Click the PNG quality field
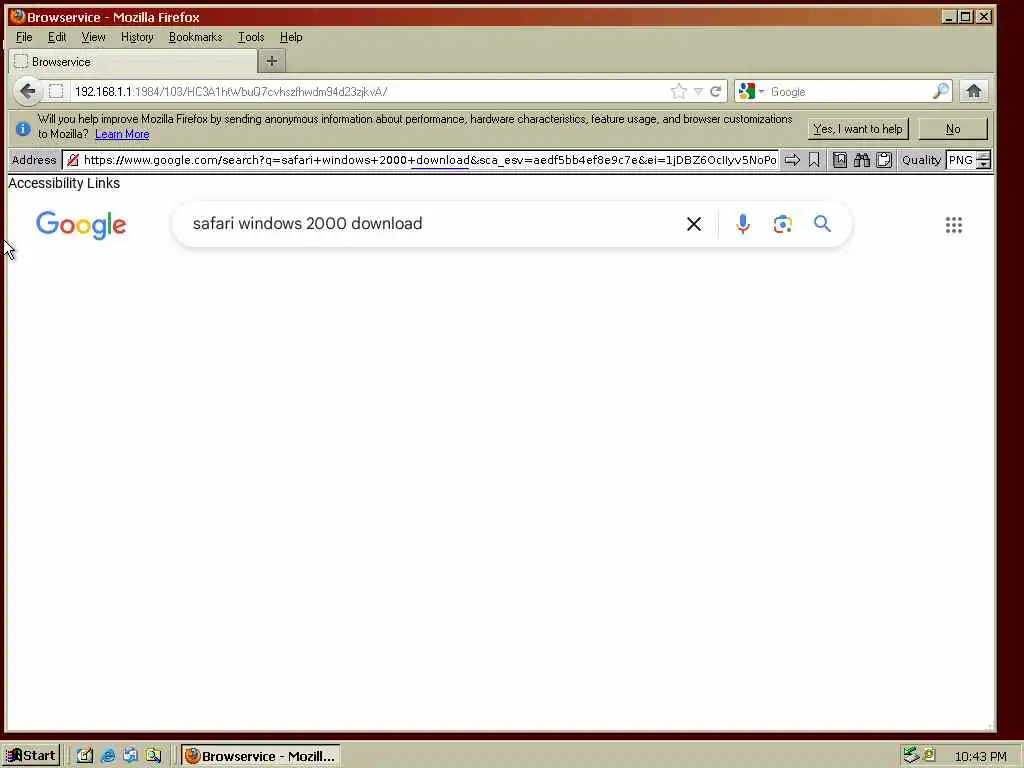This screenshot has width=1024, height=768. pyautogui.click(x=961, y=160)
